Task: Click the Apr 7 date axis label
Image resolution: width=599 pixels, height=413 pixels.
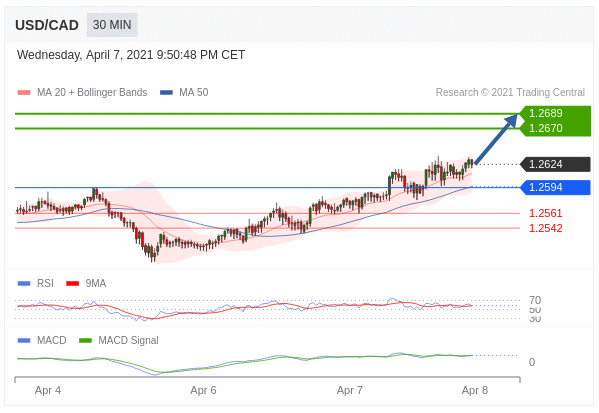Action: (x=350, y=390)
